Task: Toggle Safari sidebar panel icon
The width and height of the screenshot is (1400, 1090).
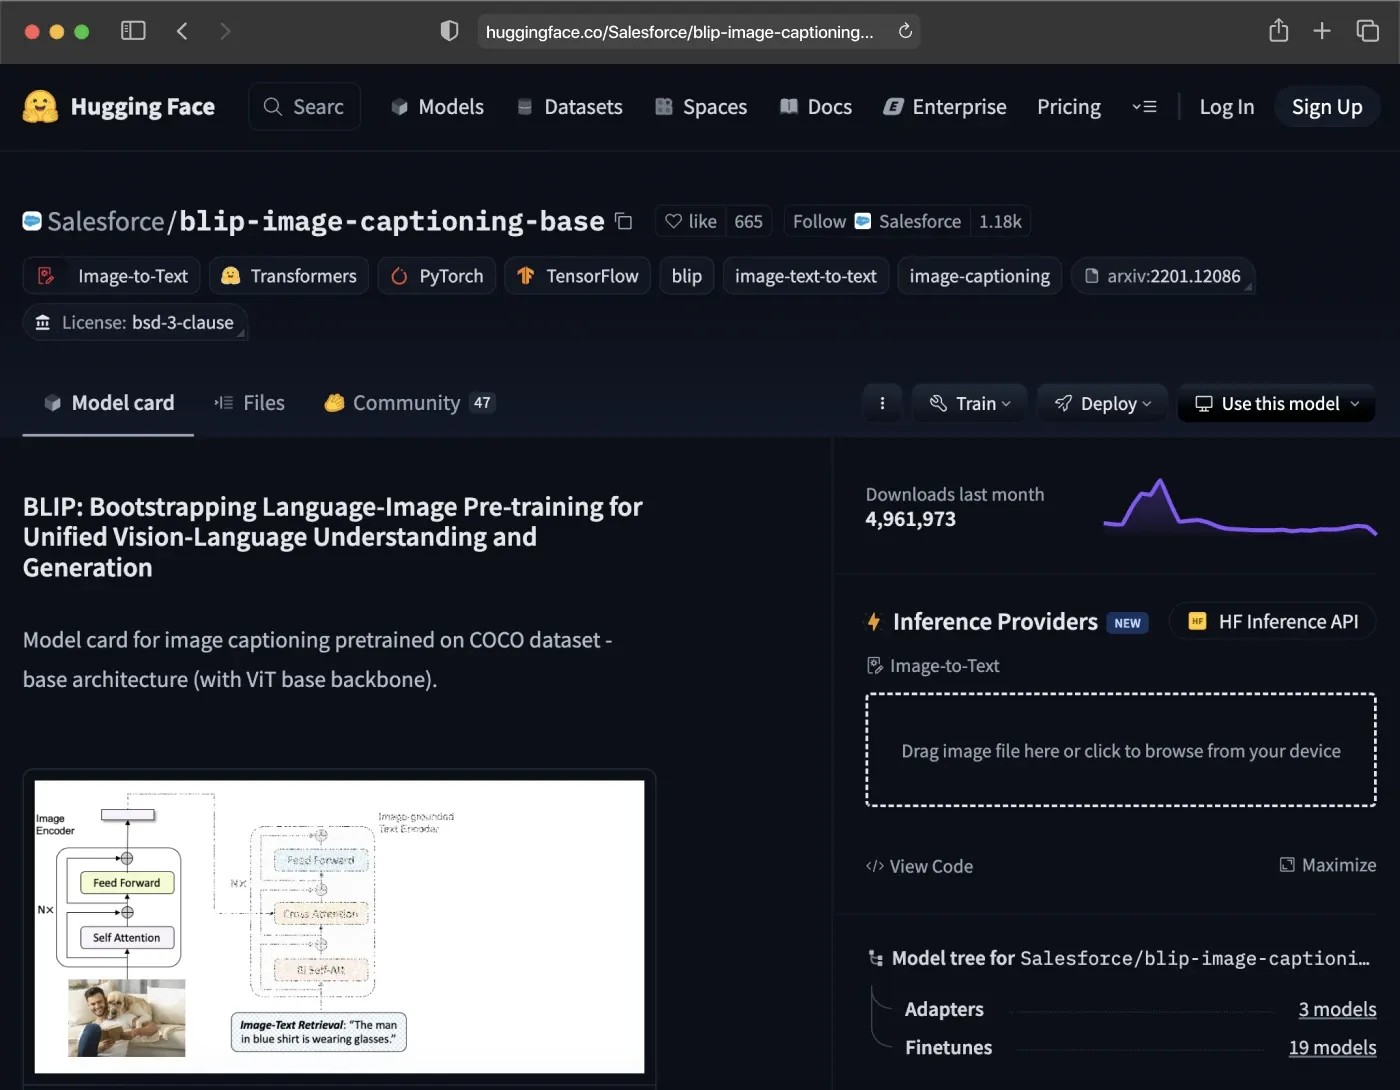Action: (133, 31)
